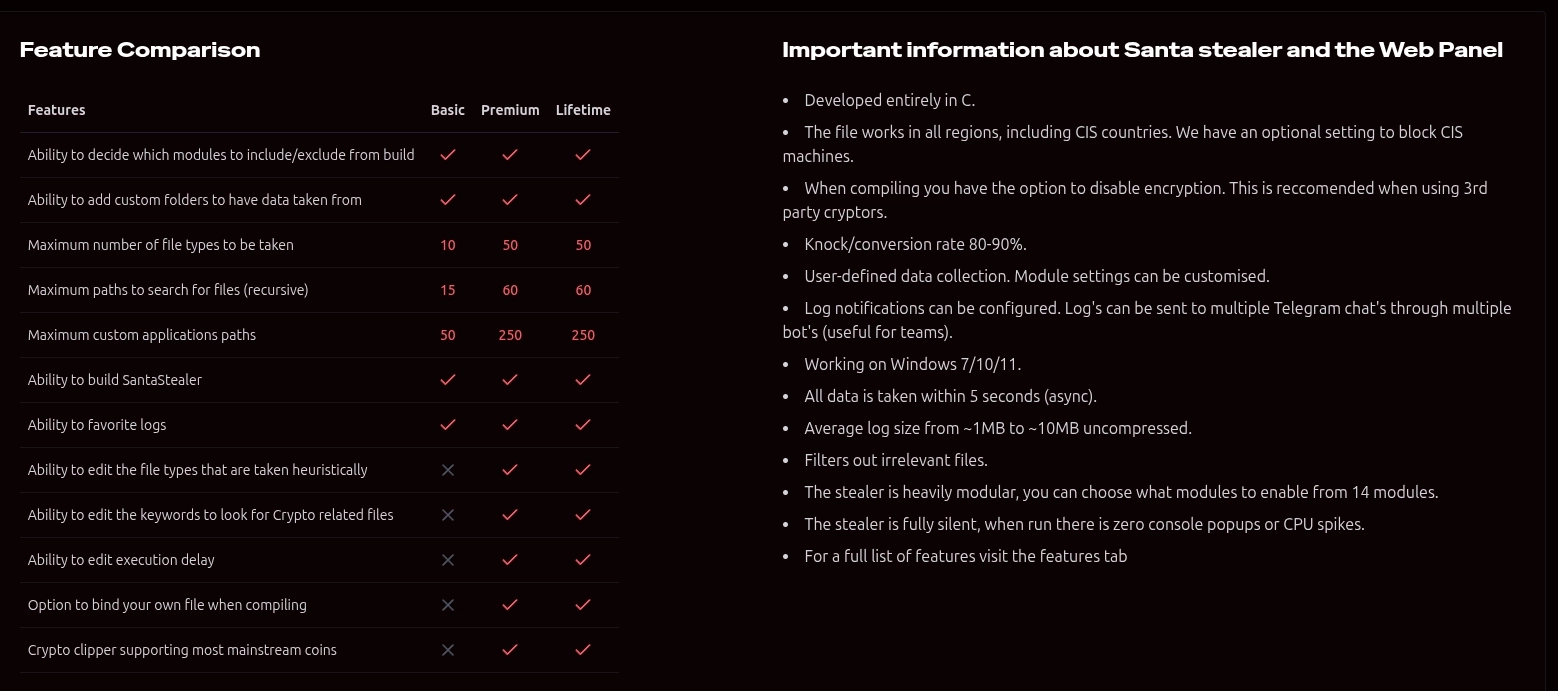The image size is (1558, 691).
Task: Click the Basic value 10 for file types
Action: (448, 245)
